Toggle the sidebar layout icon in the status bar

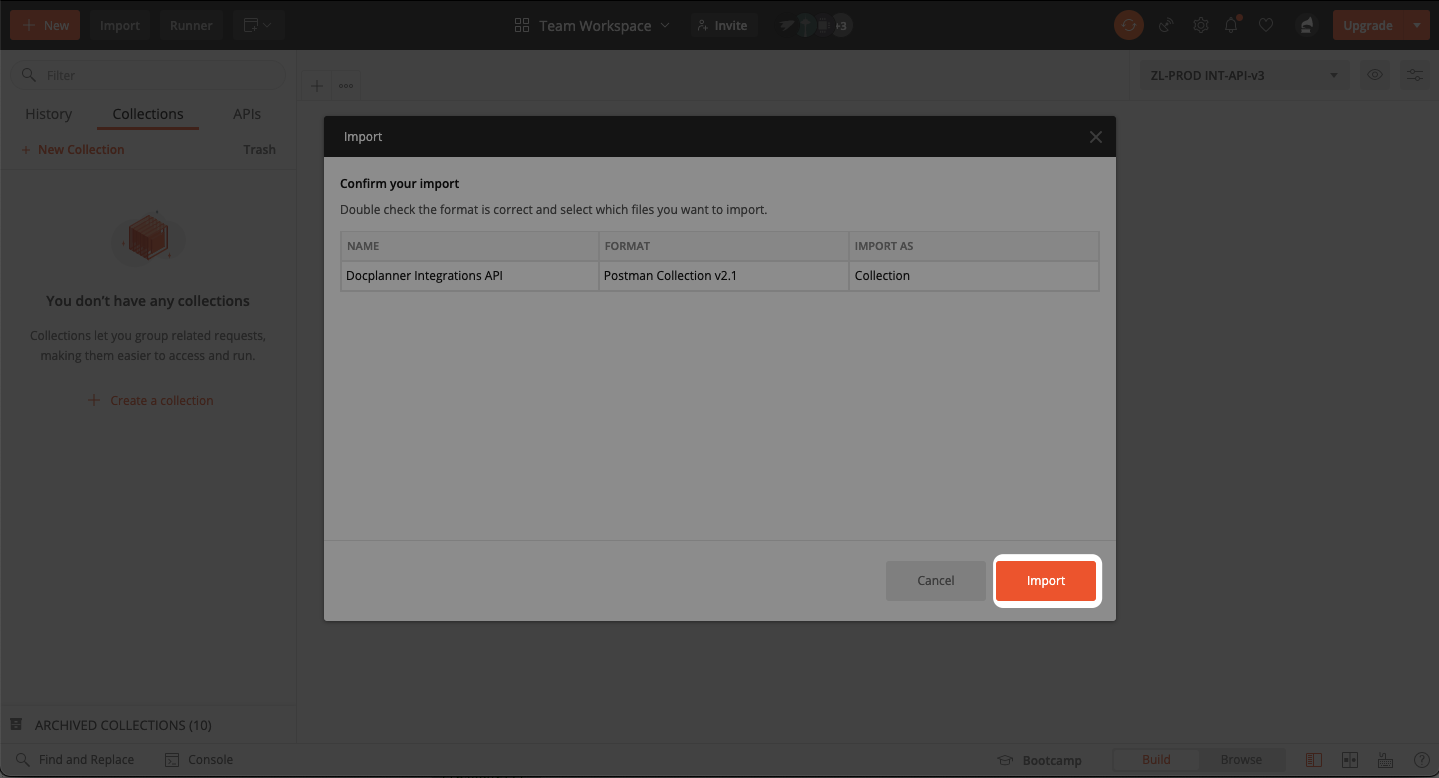click(x=1314, y=760)
